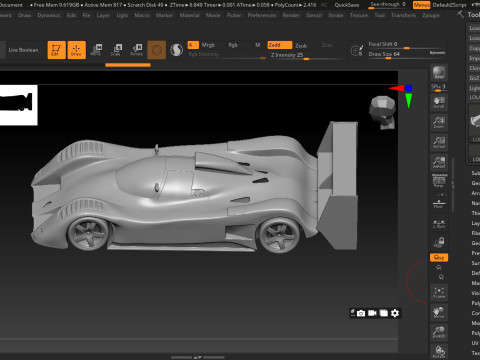Viewport: 480px width, 360px height.
Task: Open the Draw menu
Action: click(24, 15)
